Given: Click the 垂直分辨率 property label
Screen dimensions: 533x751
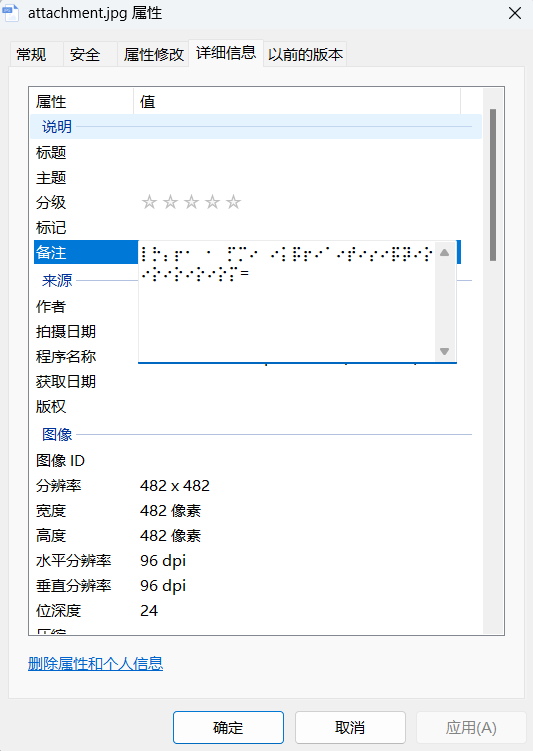Looking at the screenshot, I should coord(73,585).
